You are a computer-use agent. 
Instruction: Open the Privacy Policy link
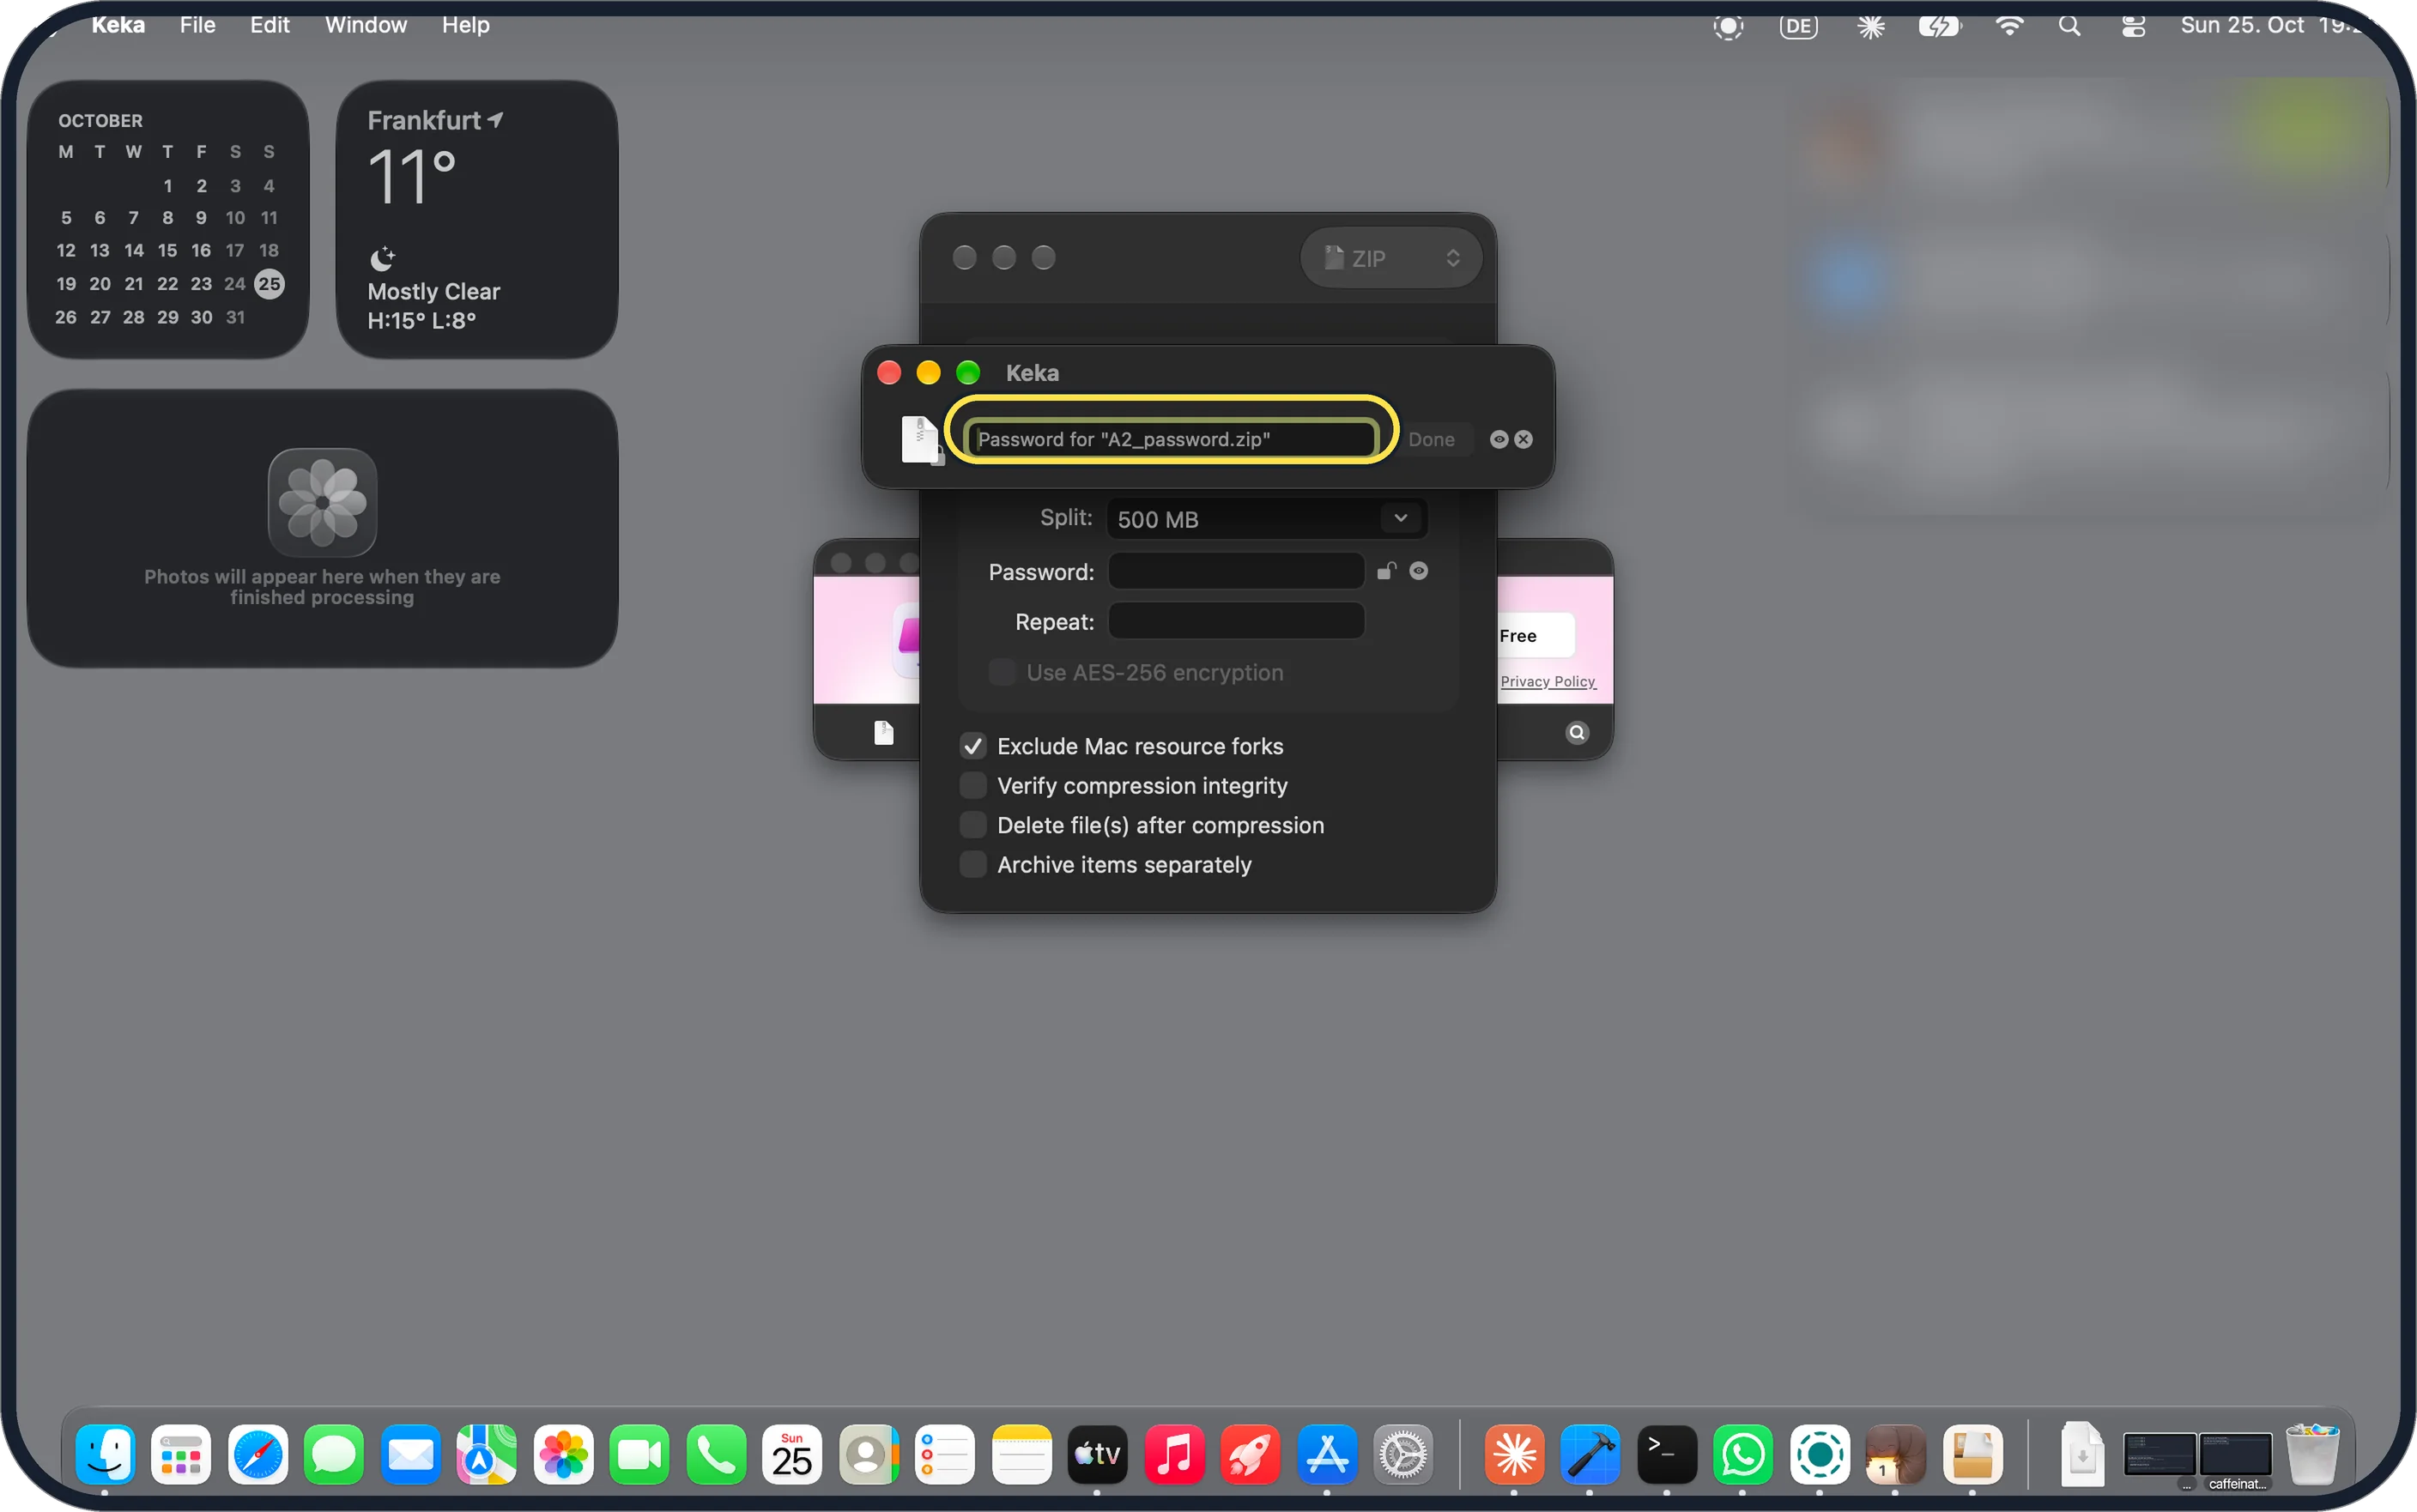[x=1547, y=681]
